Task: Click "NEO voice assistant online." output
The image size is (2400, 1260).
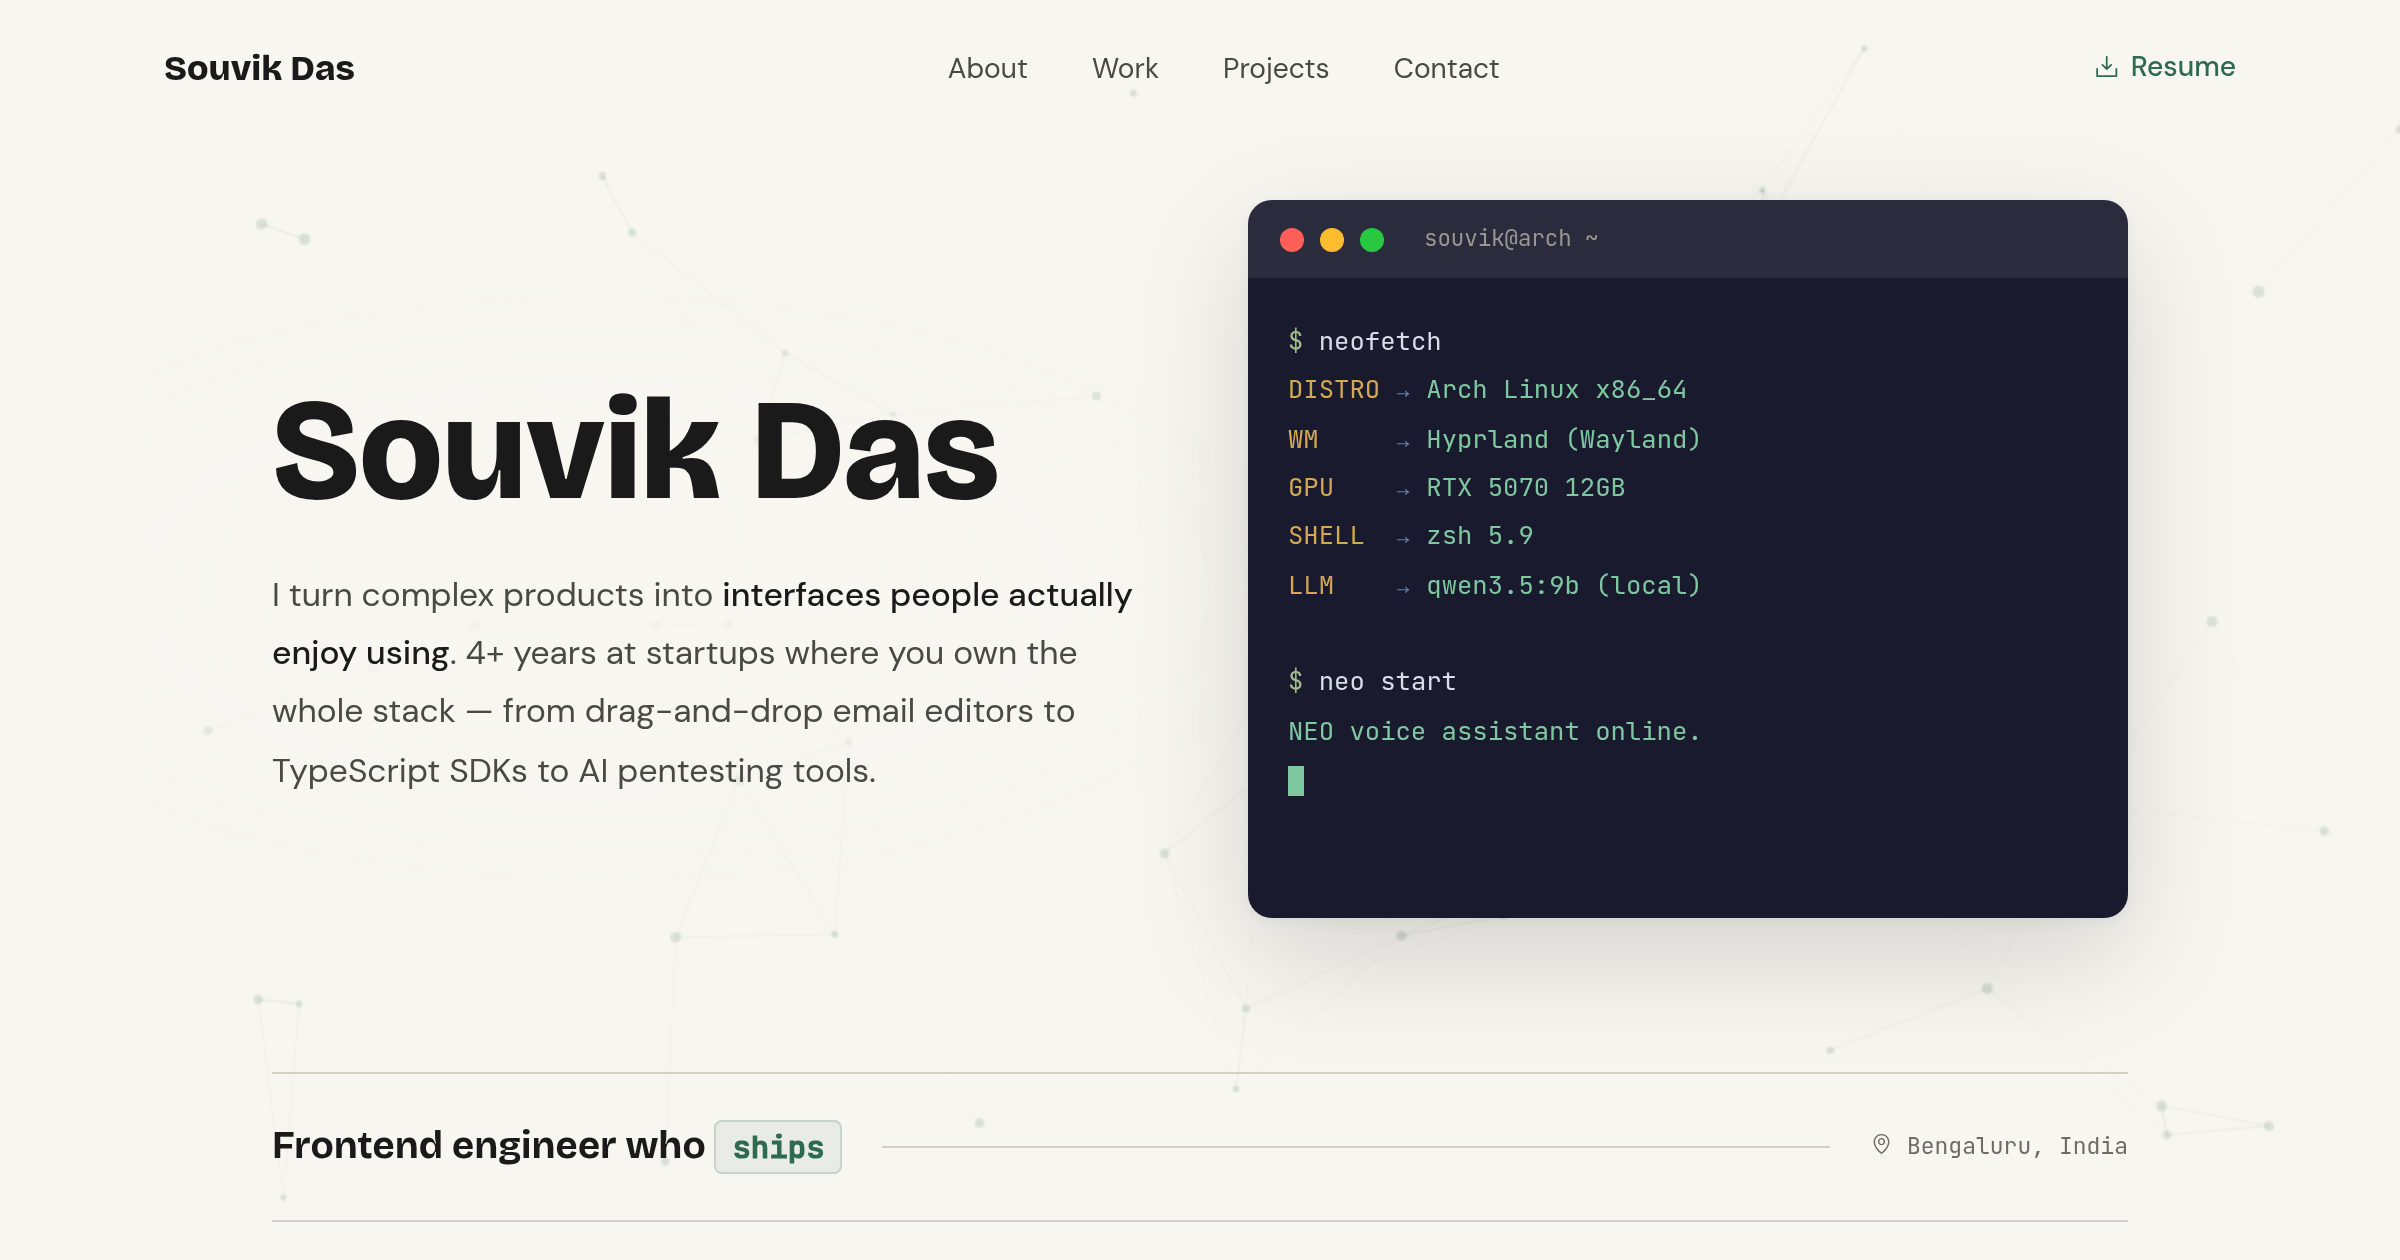Action: click(x=1494, y=732)
